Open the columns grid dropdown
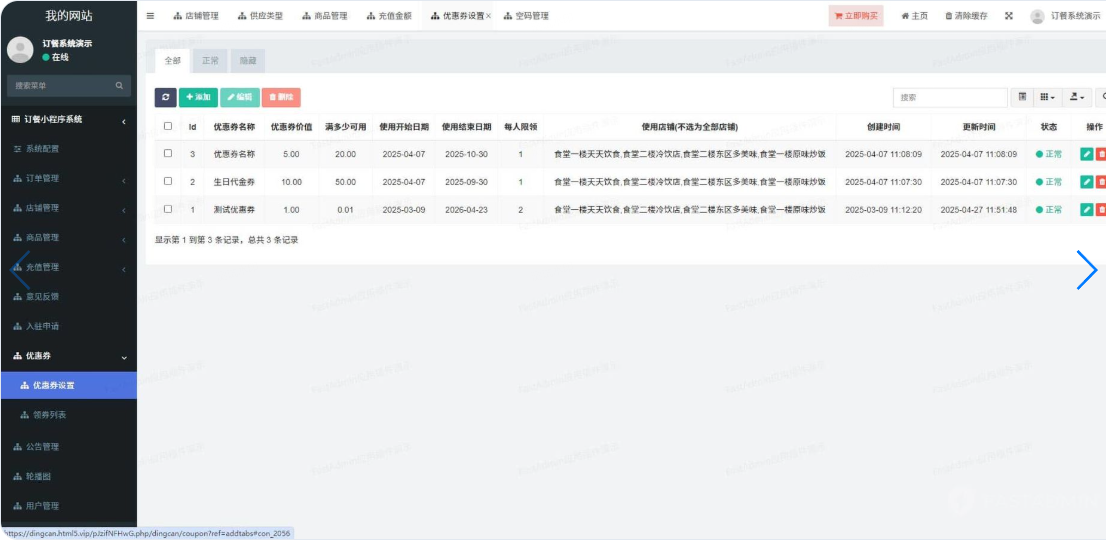This screenshot has width=1106, height=541. click(1047, 97)
